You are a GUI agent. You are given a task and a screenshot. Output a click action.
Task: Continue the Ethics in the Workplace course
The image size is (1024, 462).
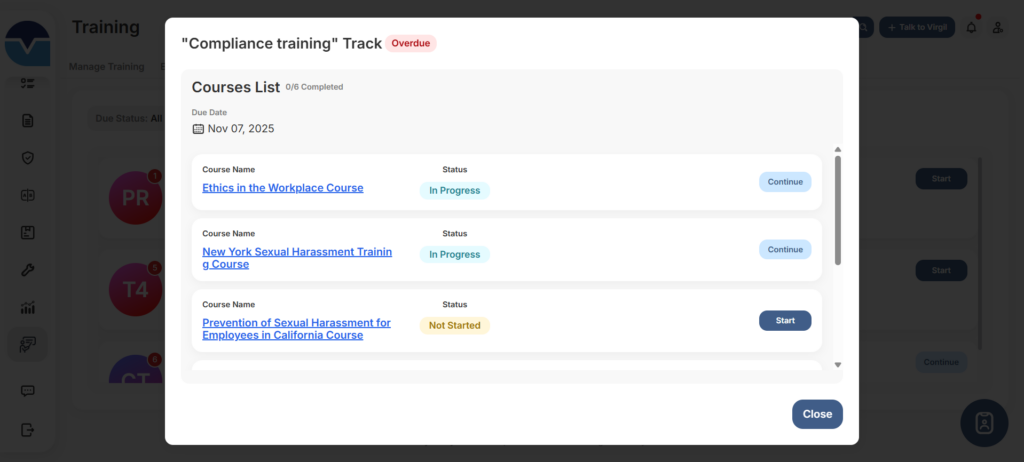click(785, 182)
